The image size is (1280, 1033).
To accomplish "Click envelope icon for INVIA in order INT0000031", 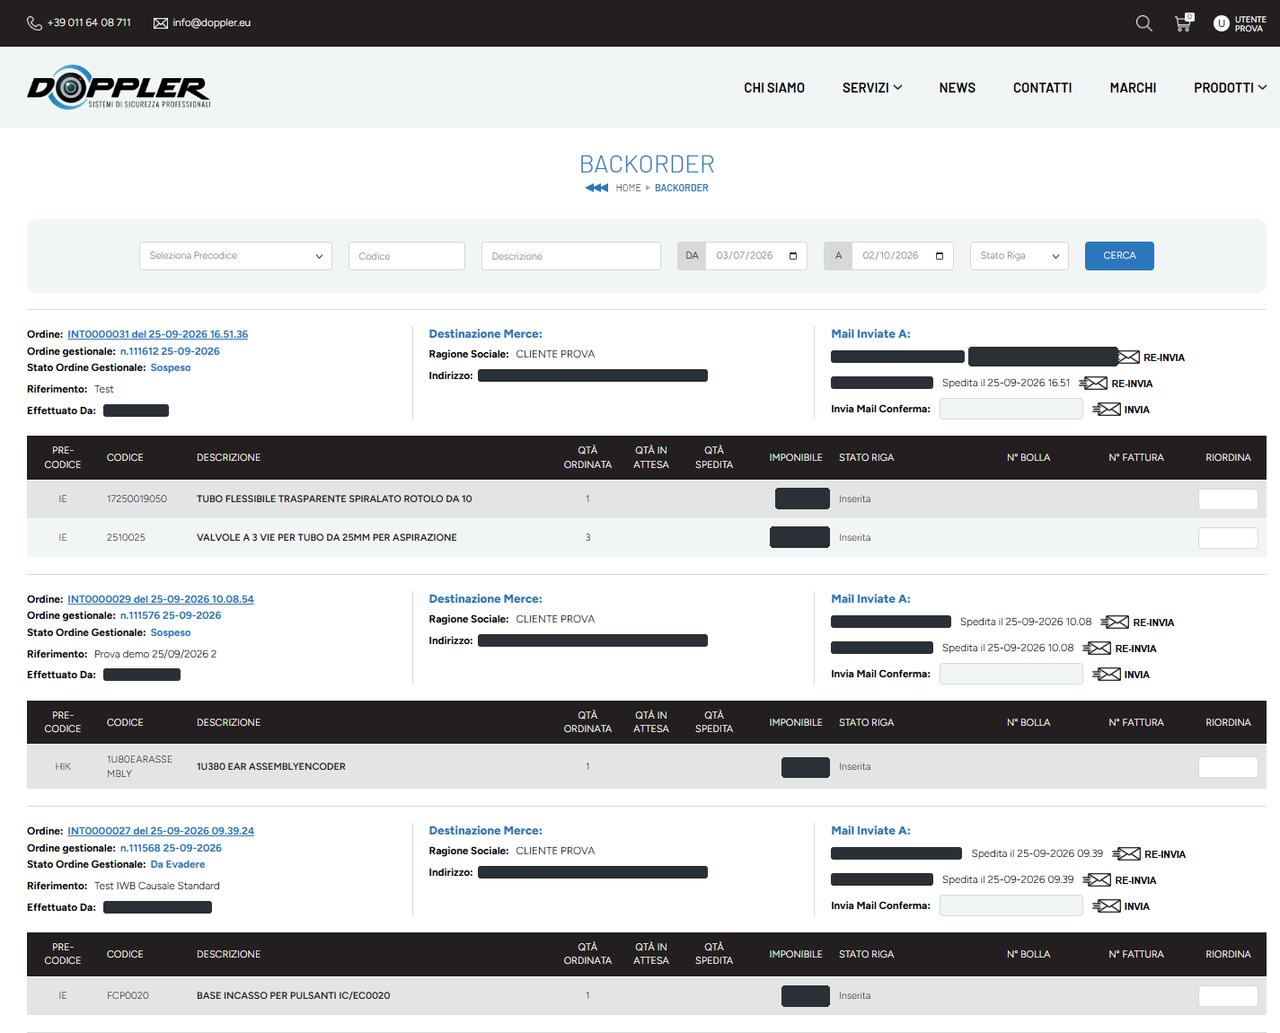I will point(1107,409).
